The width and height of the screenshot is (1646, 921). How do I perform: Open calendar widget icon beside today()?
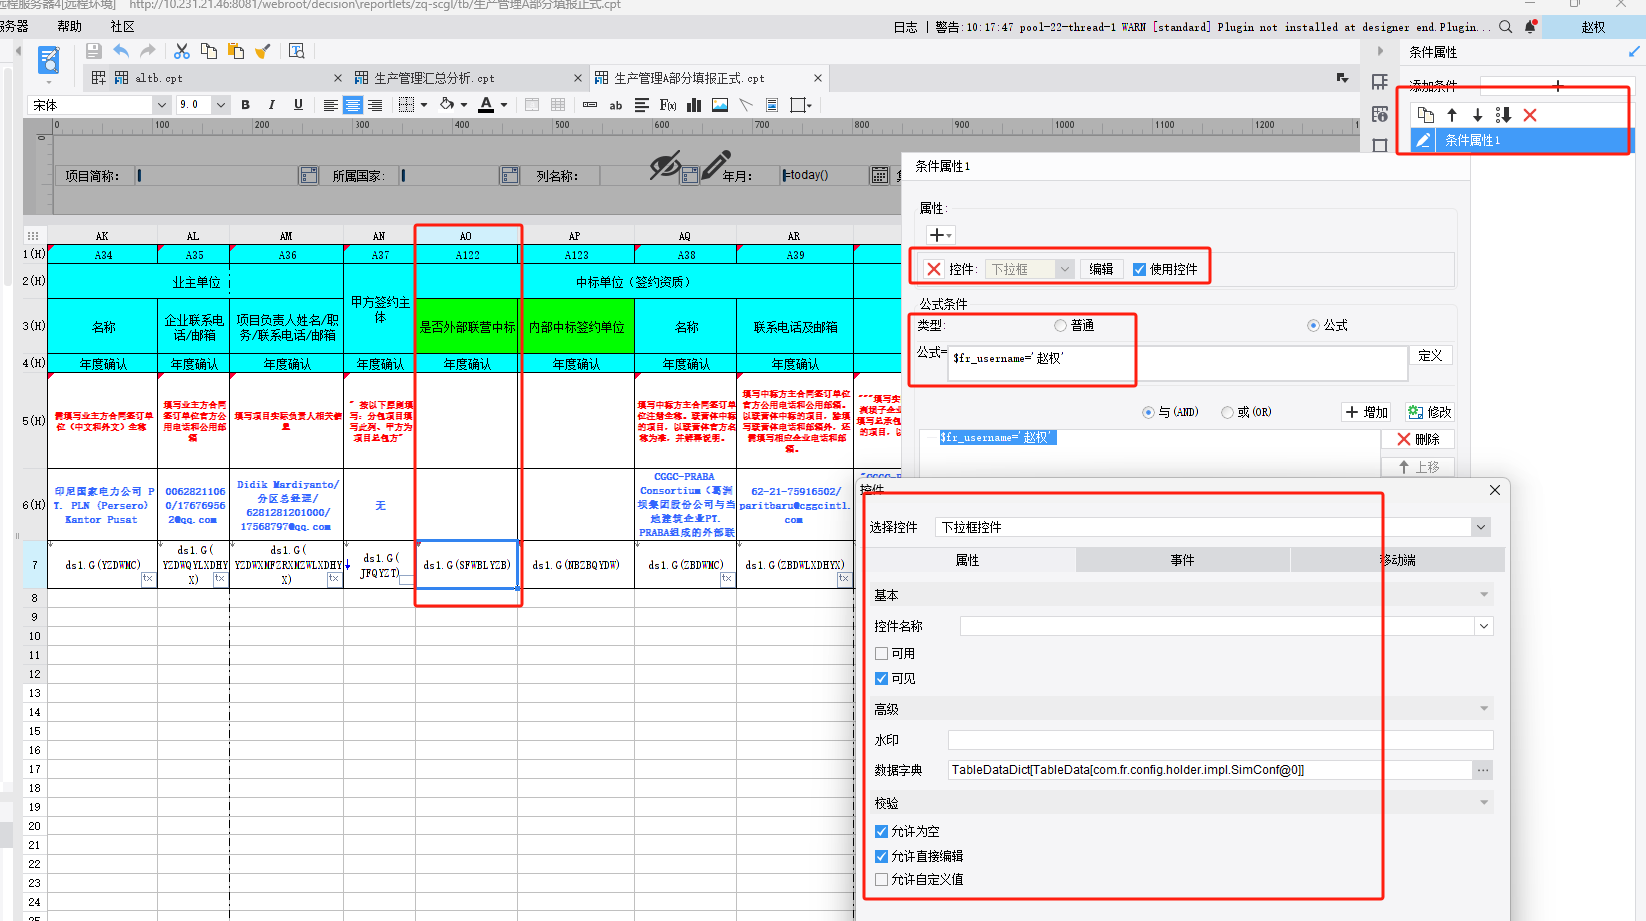[x=880, y=175]
